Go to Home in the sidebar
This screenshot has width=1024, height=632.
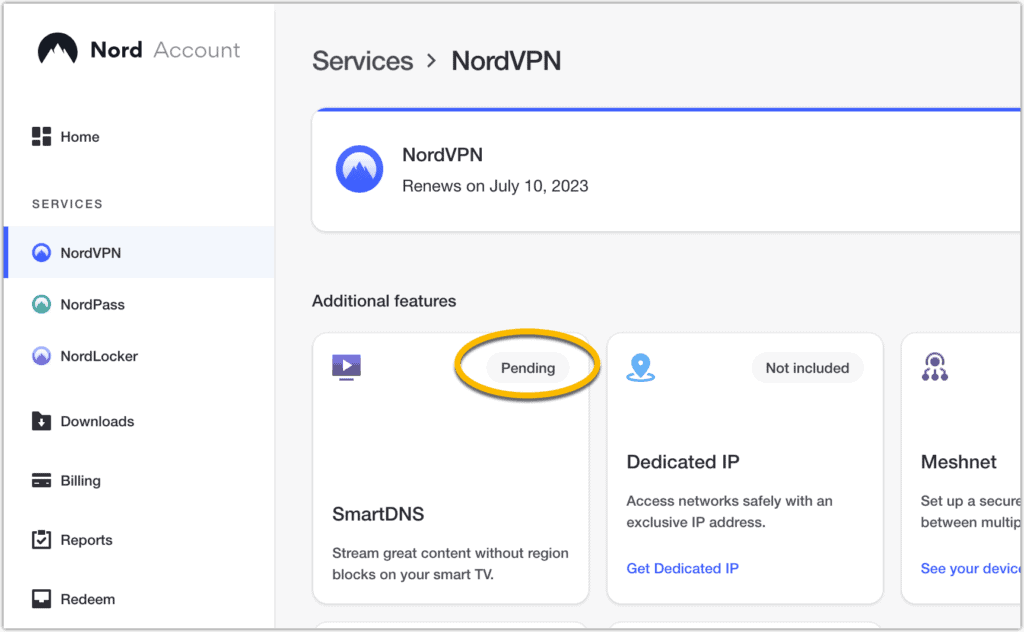[x=79, y=137]
